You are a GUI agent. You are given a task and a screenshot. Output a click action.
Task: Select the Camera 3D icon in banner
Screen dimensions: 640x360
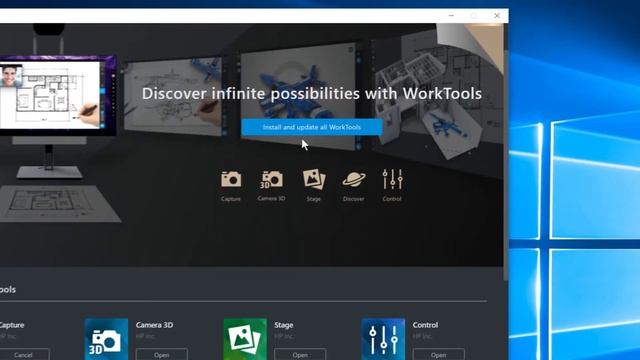(x=271, y=179)
